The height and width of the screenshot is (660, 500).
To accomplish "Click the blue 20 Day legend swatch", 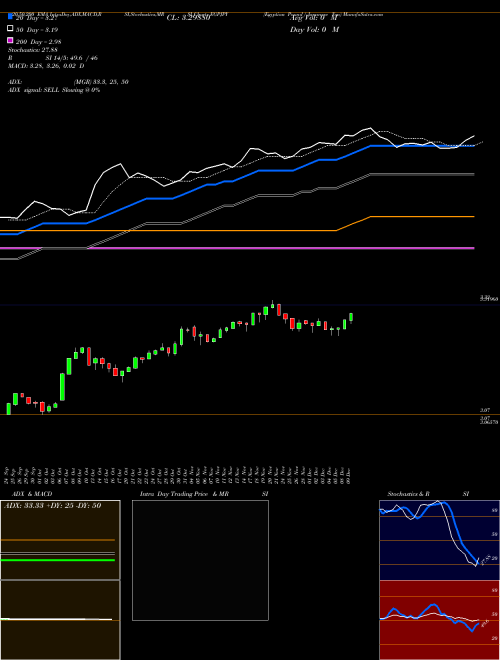I will click(x=11, y=17).
